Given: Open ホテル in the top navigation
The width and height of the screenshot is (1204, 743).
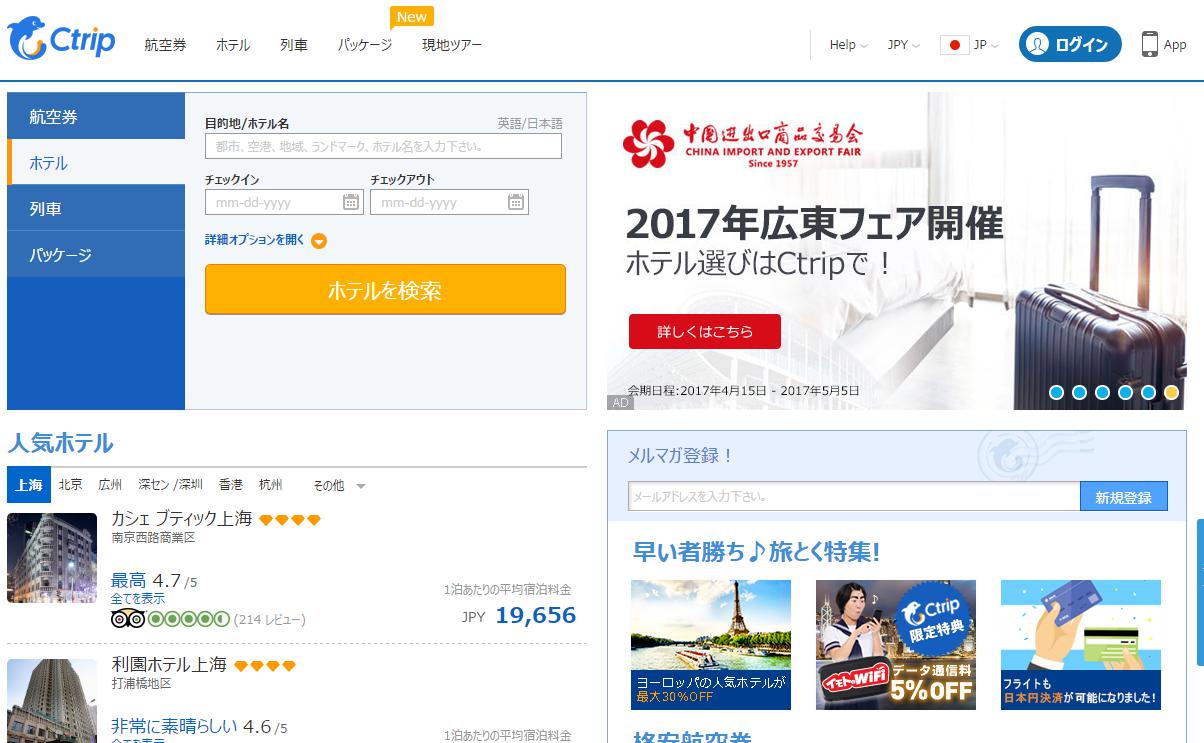Looking at the screenshot, I should tap(233, 45).
